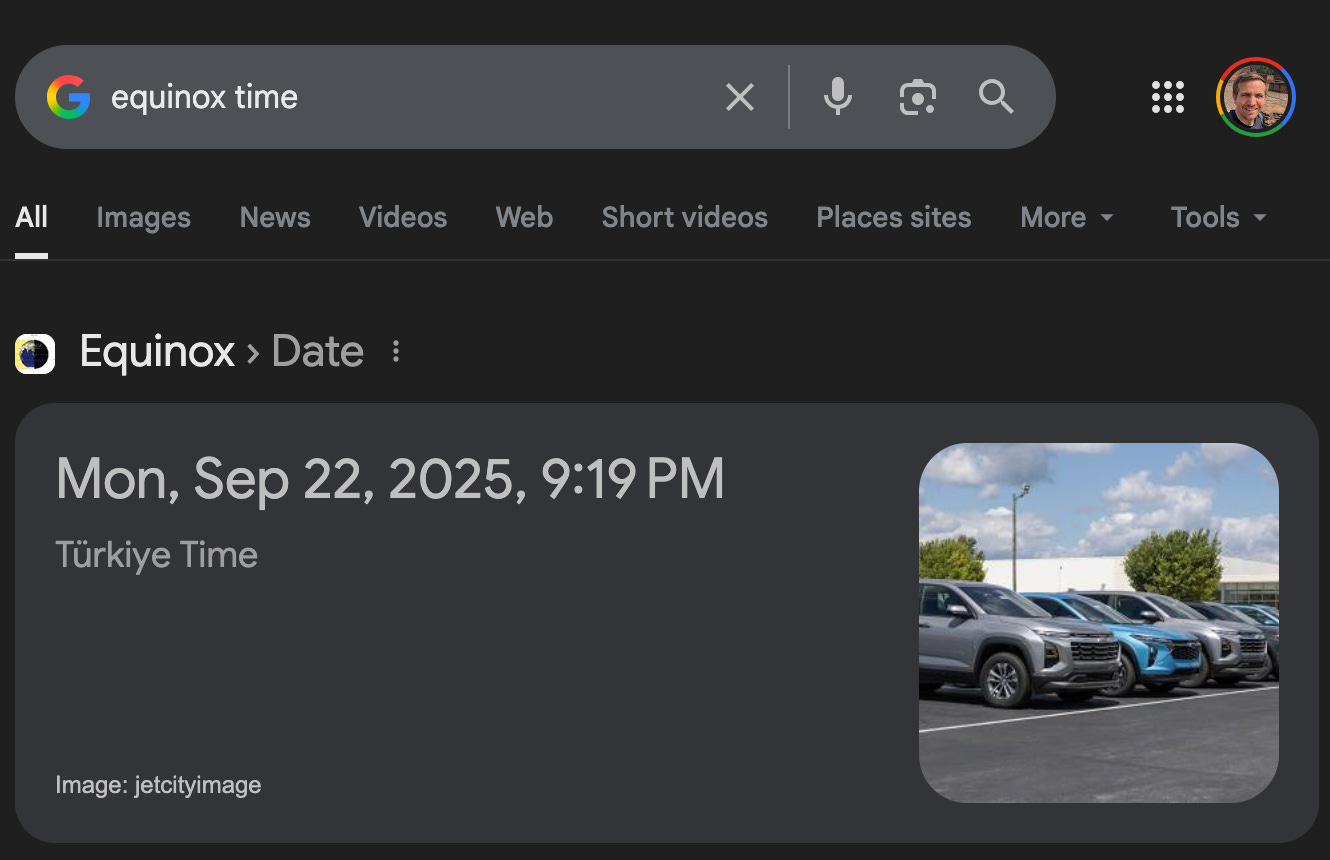Click the date 'Mon, Sep 22, 2025, 9:19 PM'
The width and height of the screenshot is (1330, 860).
pos(390,479)
